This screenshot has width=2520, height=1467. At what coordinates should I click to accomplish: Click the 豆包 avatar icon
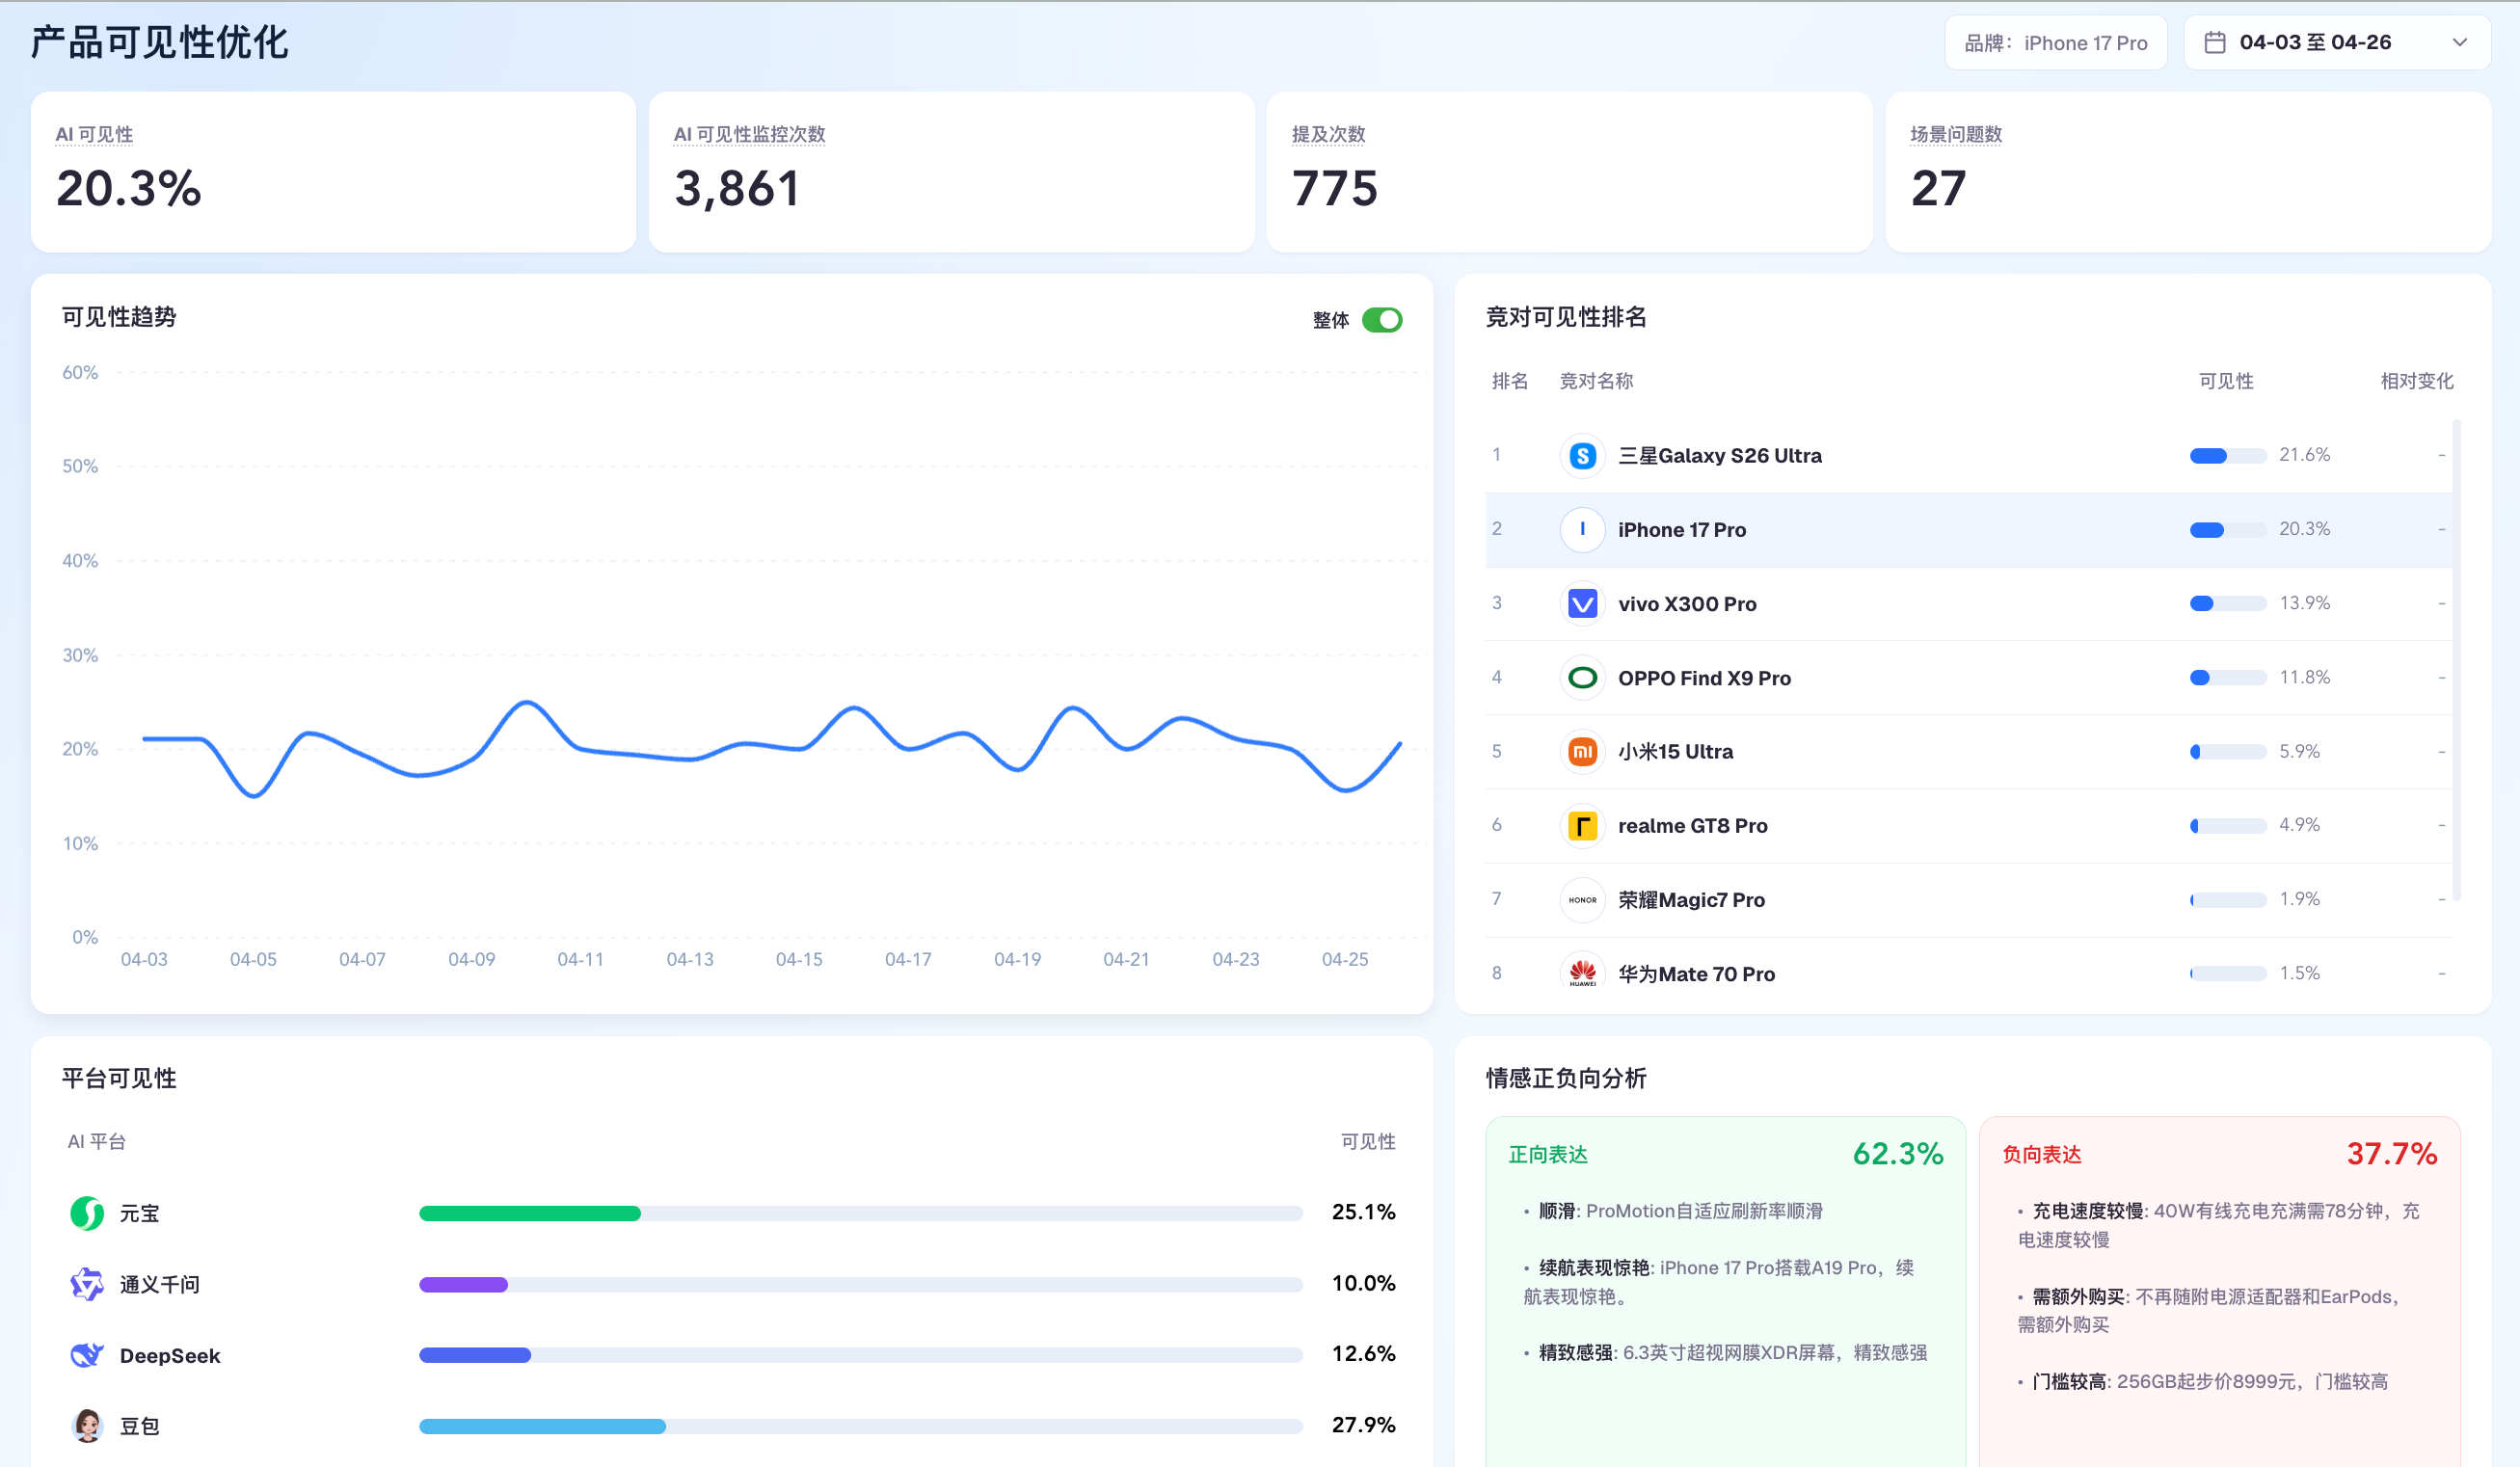[87, 1426]
